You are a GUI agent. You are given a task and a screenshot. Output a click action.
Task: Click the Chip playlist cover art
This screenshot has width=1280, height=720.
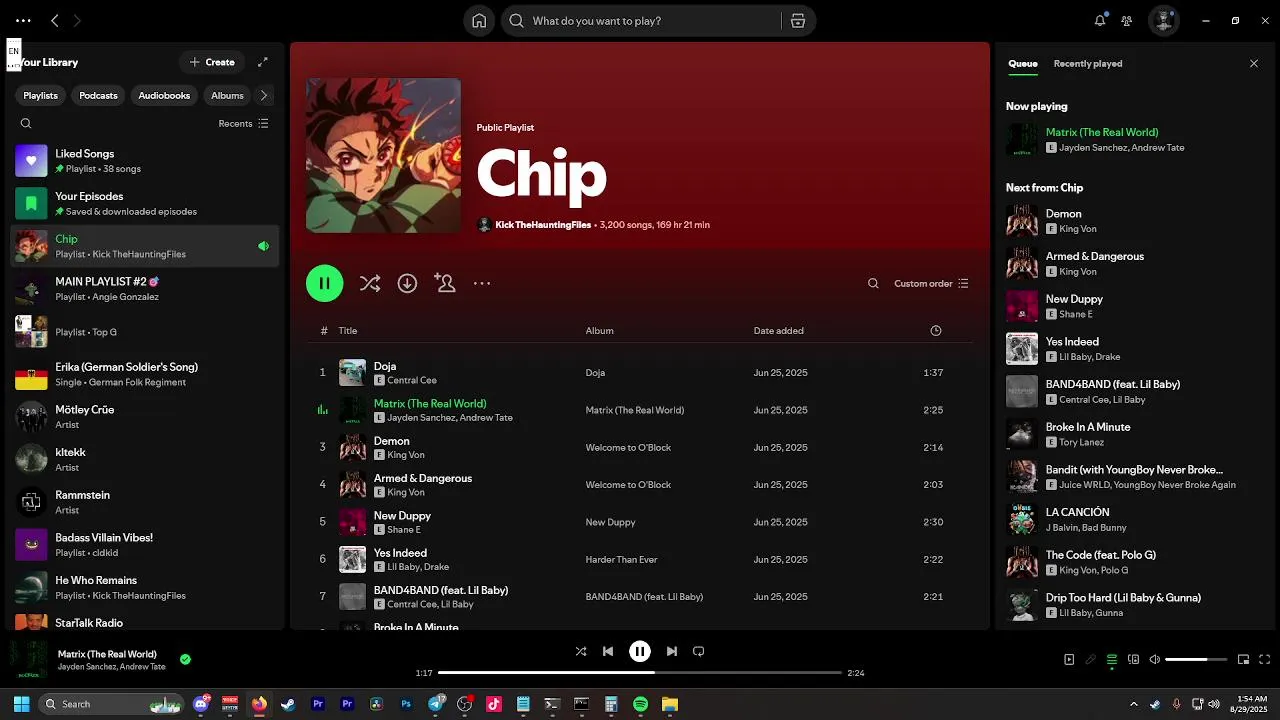point(384,155)
